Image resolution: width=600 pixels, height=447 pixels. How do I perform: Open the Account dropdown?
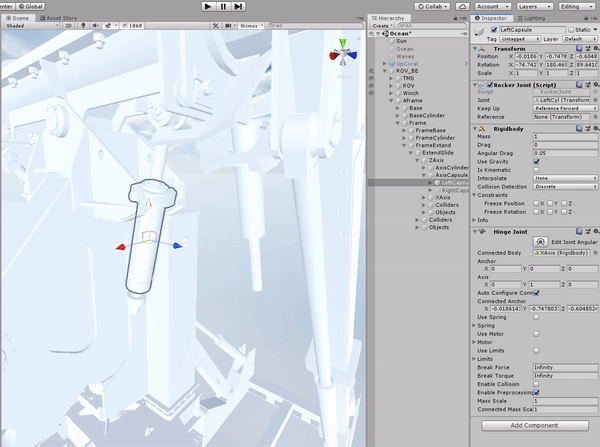(492, 7)
